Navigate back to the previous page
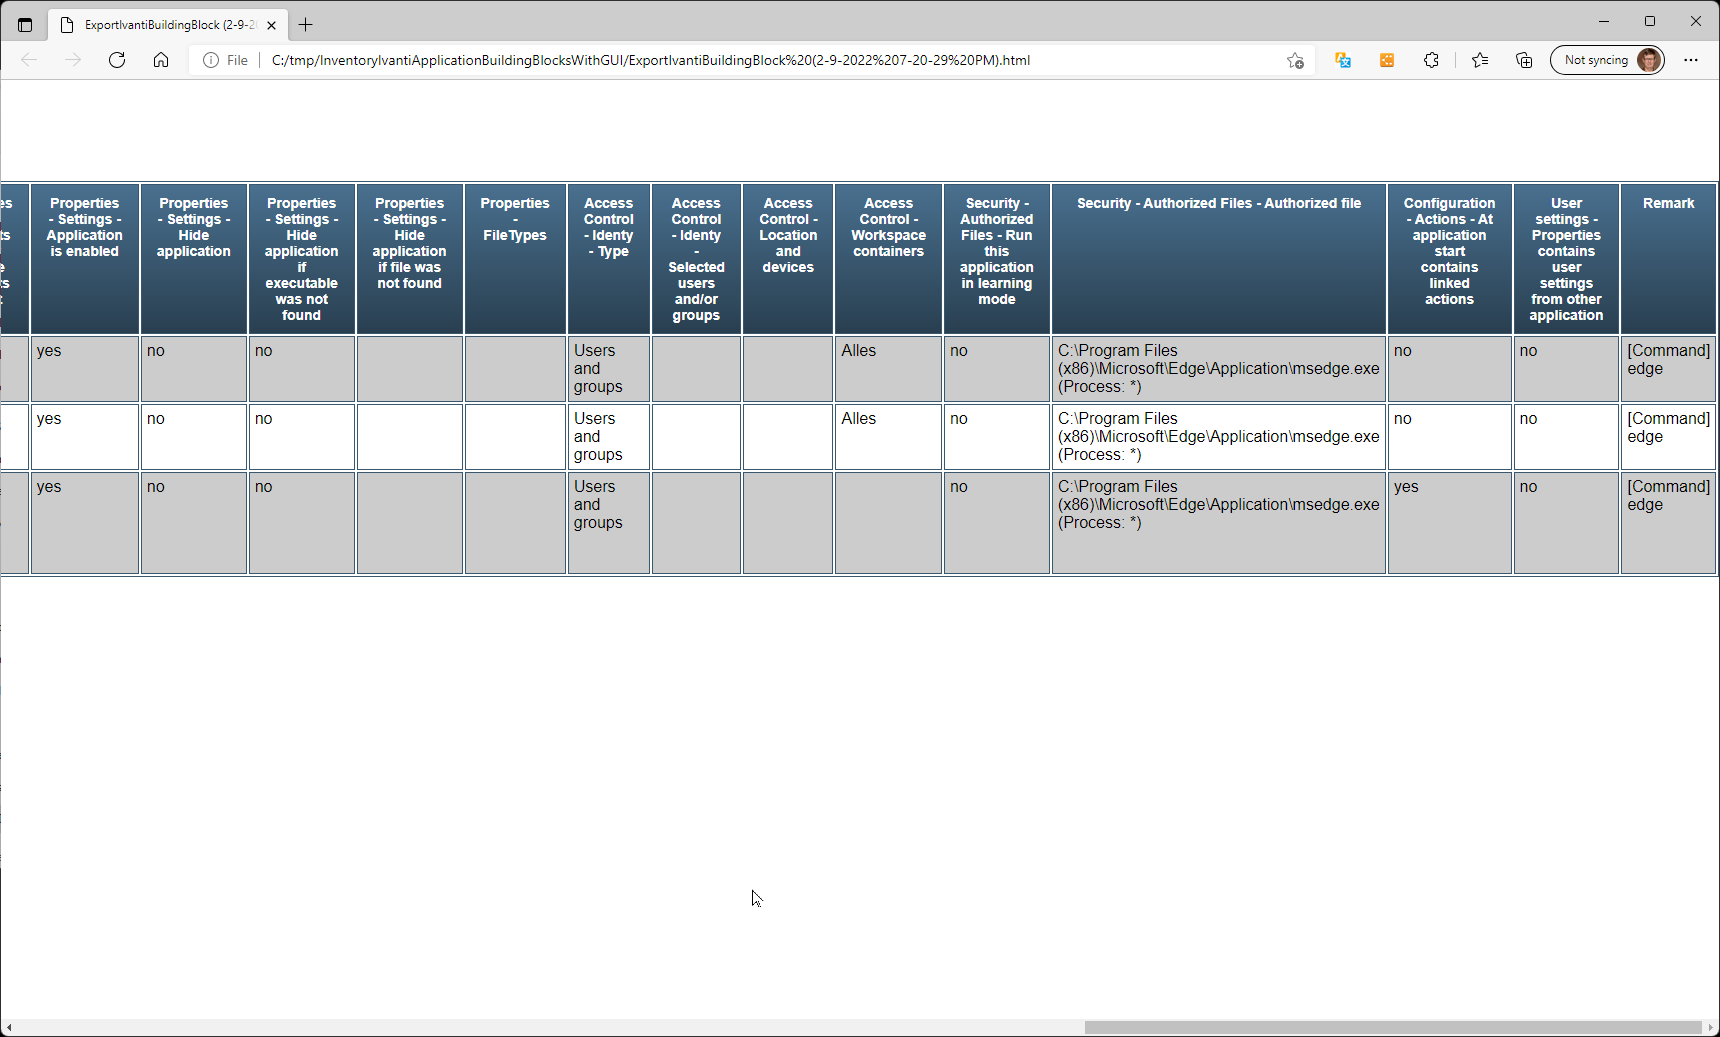Image resolution: width=1720 pixels, height=1037 pixels. (29, 60)
